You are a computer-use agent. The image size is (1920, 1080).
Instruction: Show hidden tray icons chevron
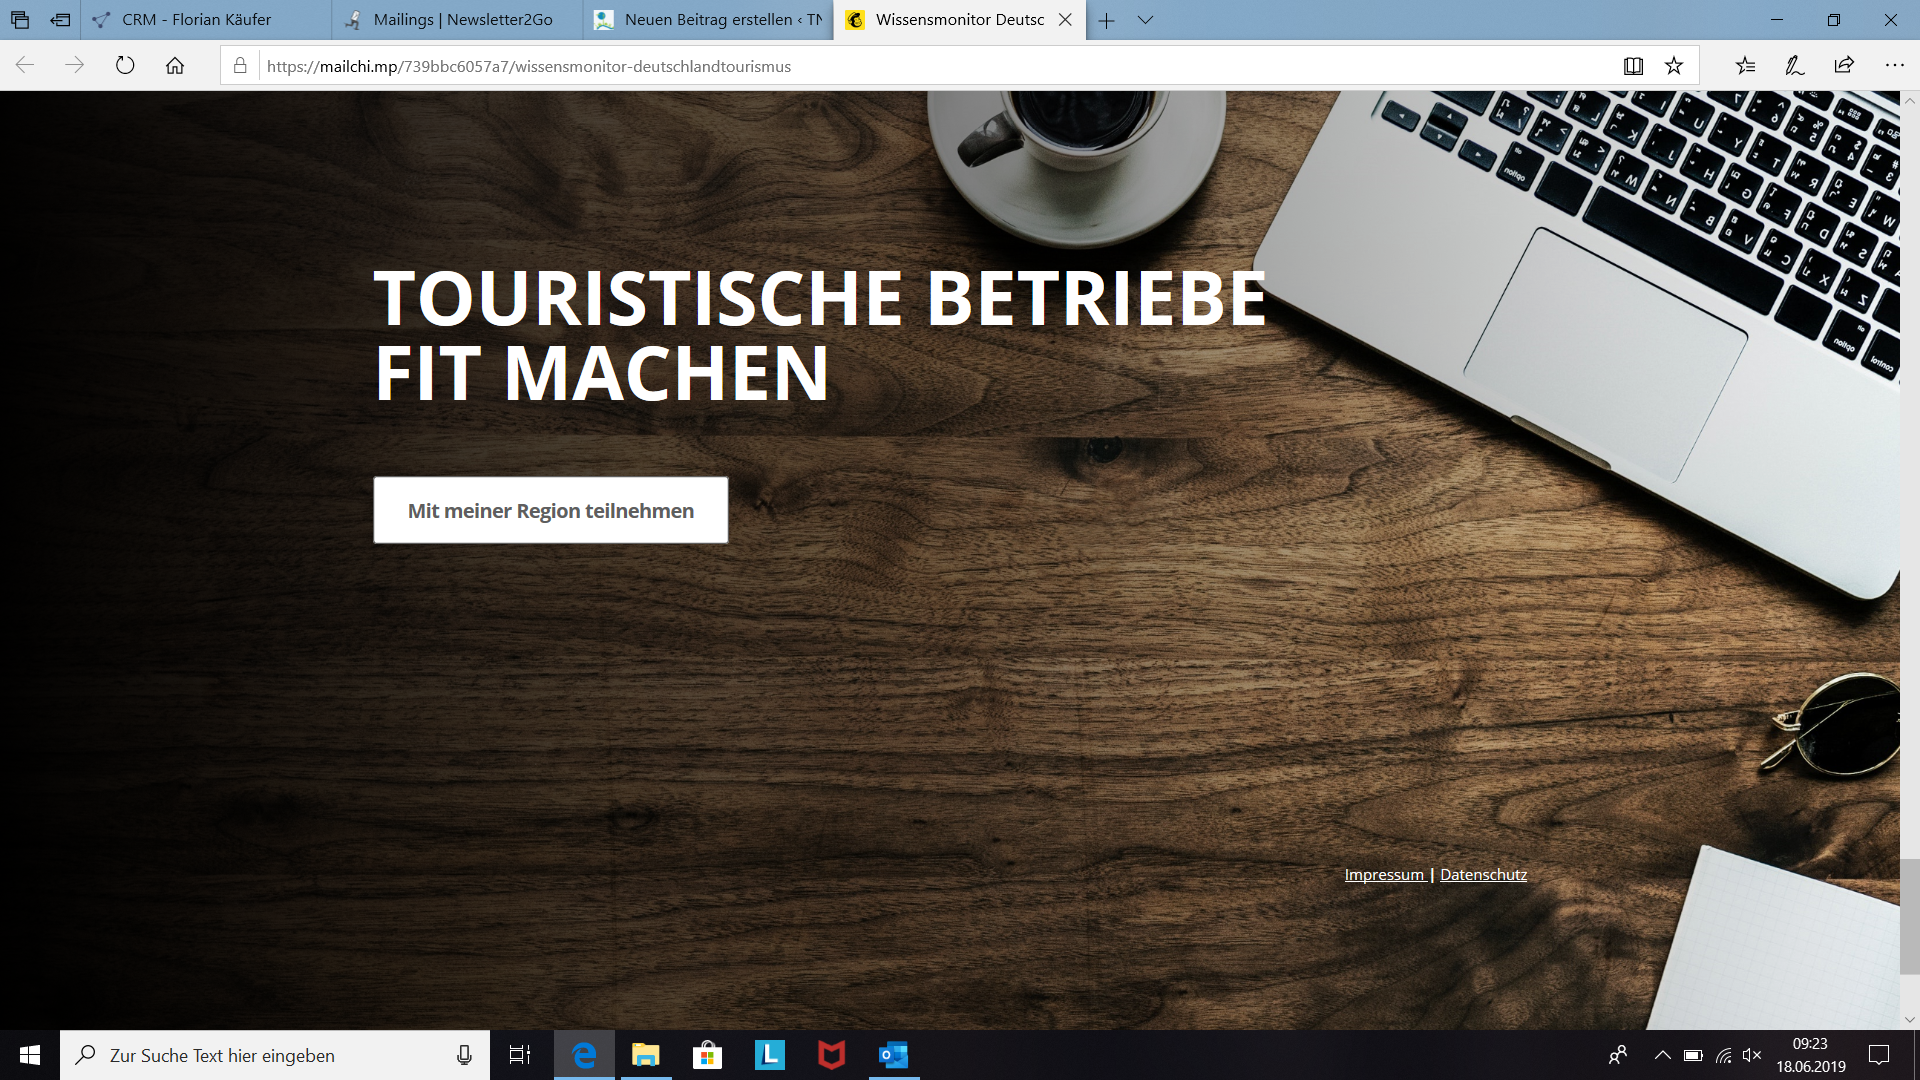1662,1055
